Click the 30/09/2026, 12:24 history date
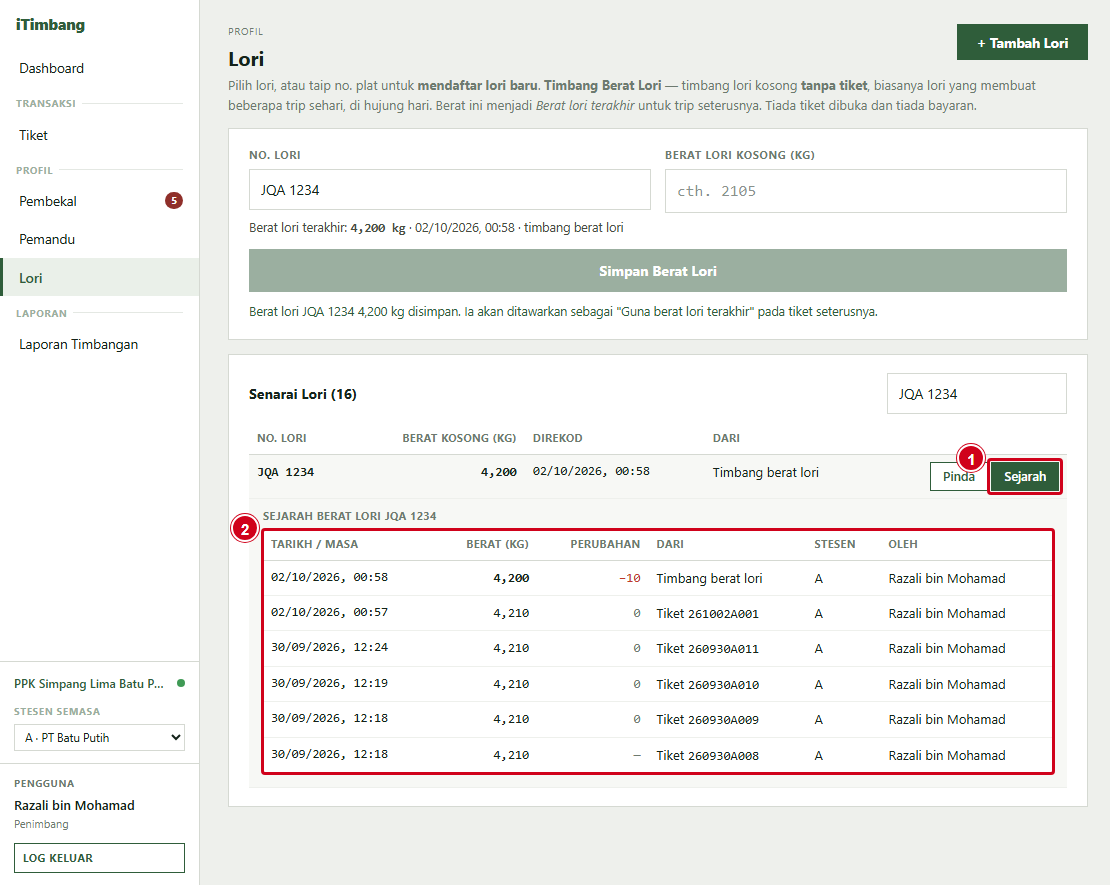This screenshot has width=1110, height=885. (x=329, y=647)
